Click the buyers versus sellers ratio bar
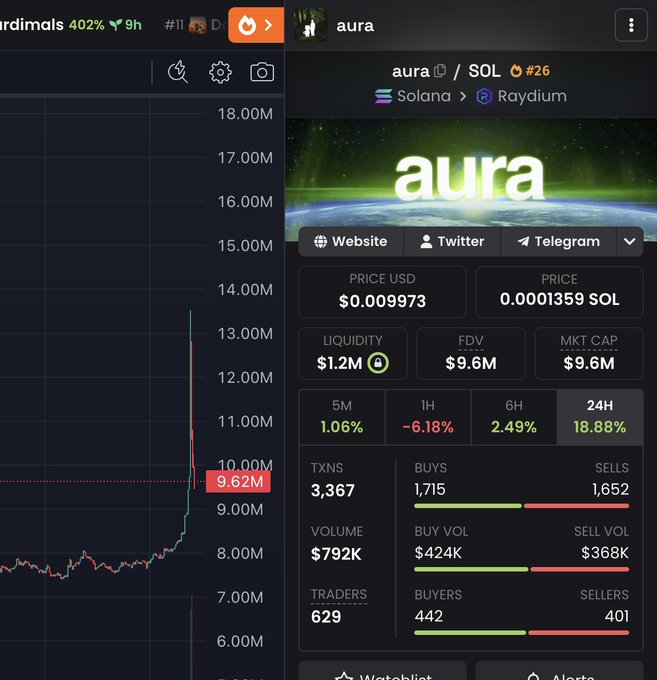 (522, 633)
